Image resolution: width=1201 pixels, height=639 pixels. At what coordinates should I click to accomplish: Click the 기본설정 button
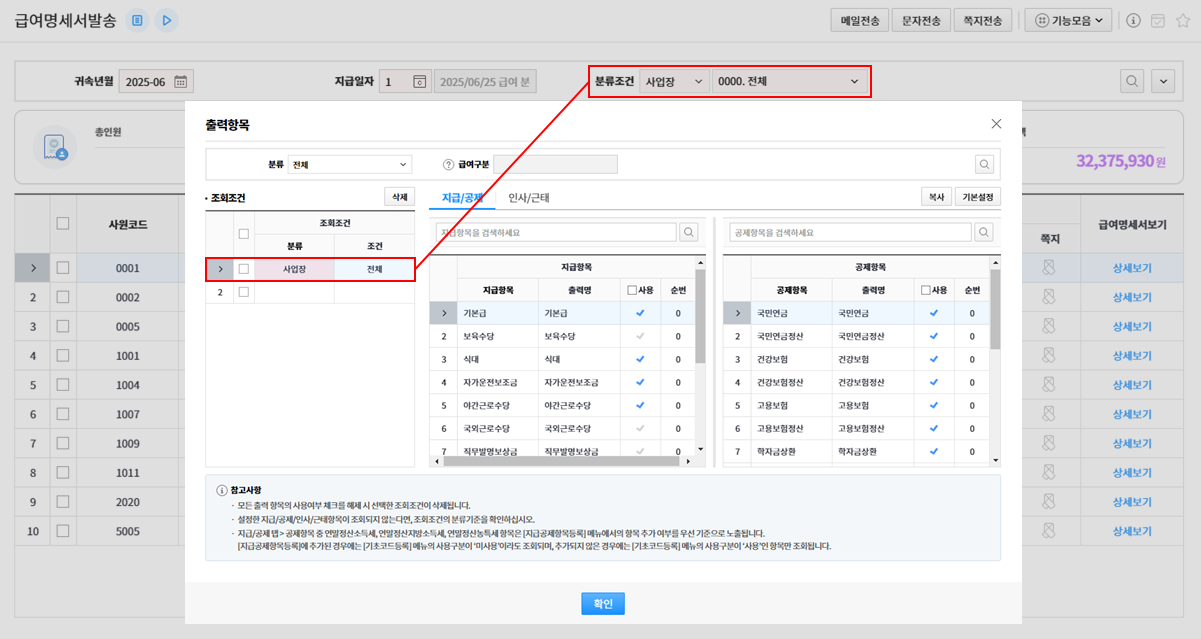point(978,197)
